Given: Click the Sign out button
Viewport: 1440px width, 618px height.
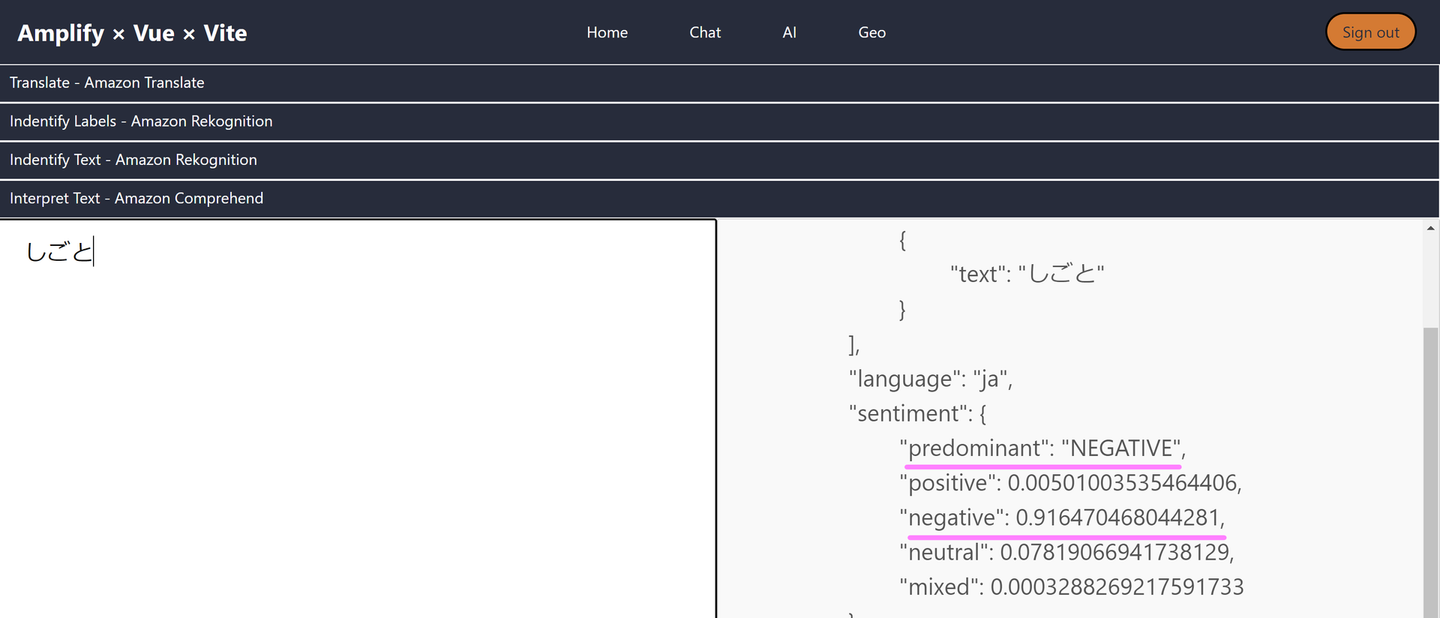Looking at the screenshot, I should [x=1370, y=32].
